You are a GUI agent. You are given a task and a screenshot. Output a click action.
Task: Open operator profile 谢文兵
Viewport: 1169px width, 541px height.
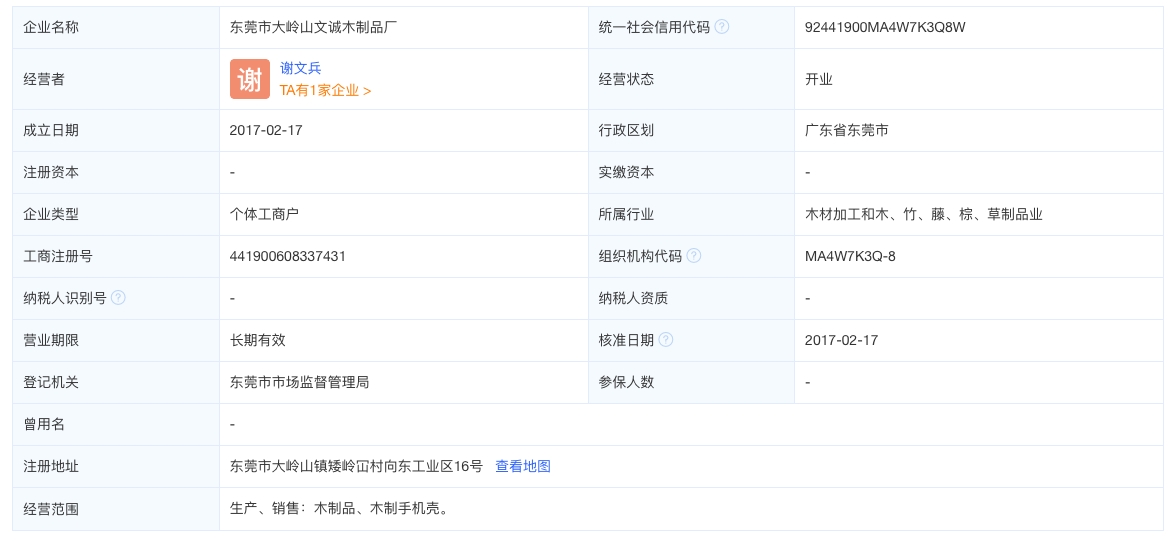click(300, 69)
